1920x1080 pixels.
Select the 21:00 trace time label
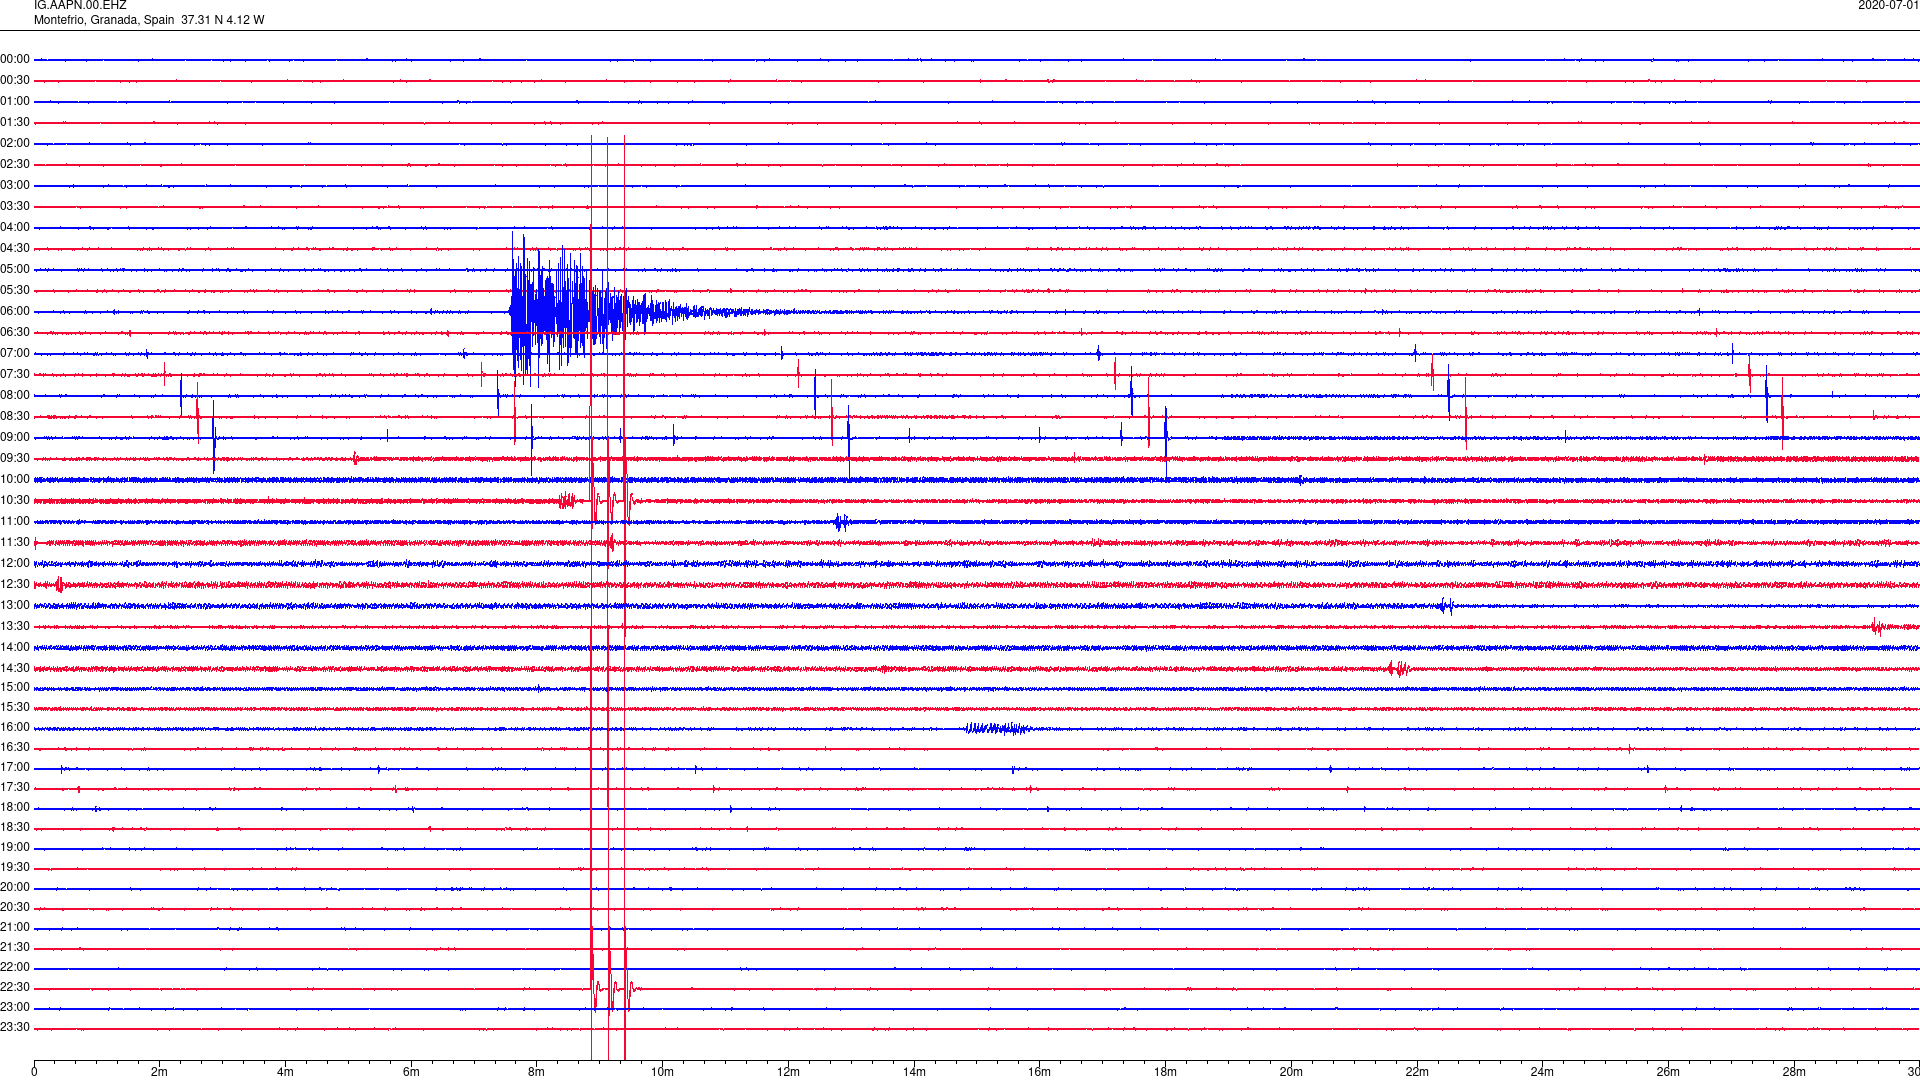[x=15, y=927]
